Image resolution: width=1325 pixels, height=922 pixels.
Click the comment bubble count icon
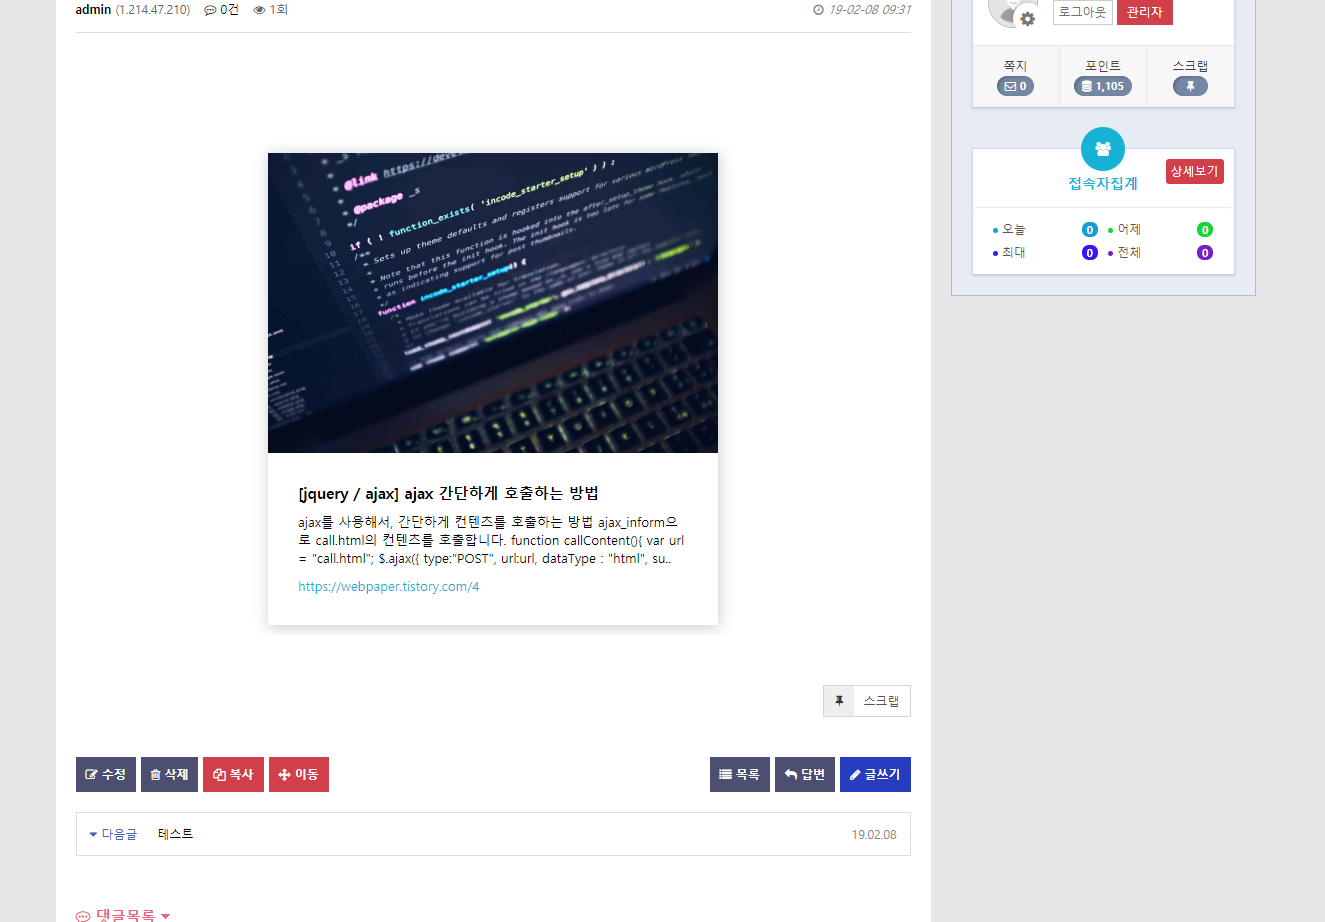pyautogui.click(x=210, y=10)
